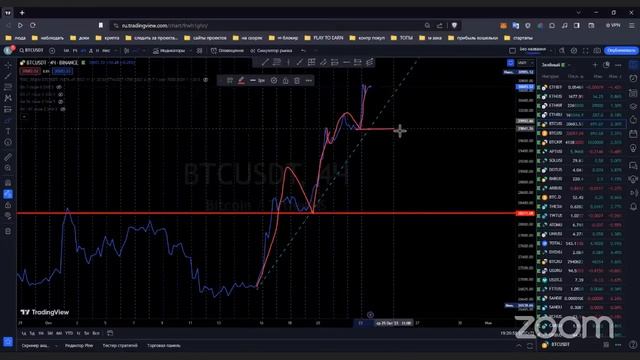Open drawing settings gear in floating toolbar

click(274, 80)
